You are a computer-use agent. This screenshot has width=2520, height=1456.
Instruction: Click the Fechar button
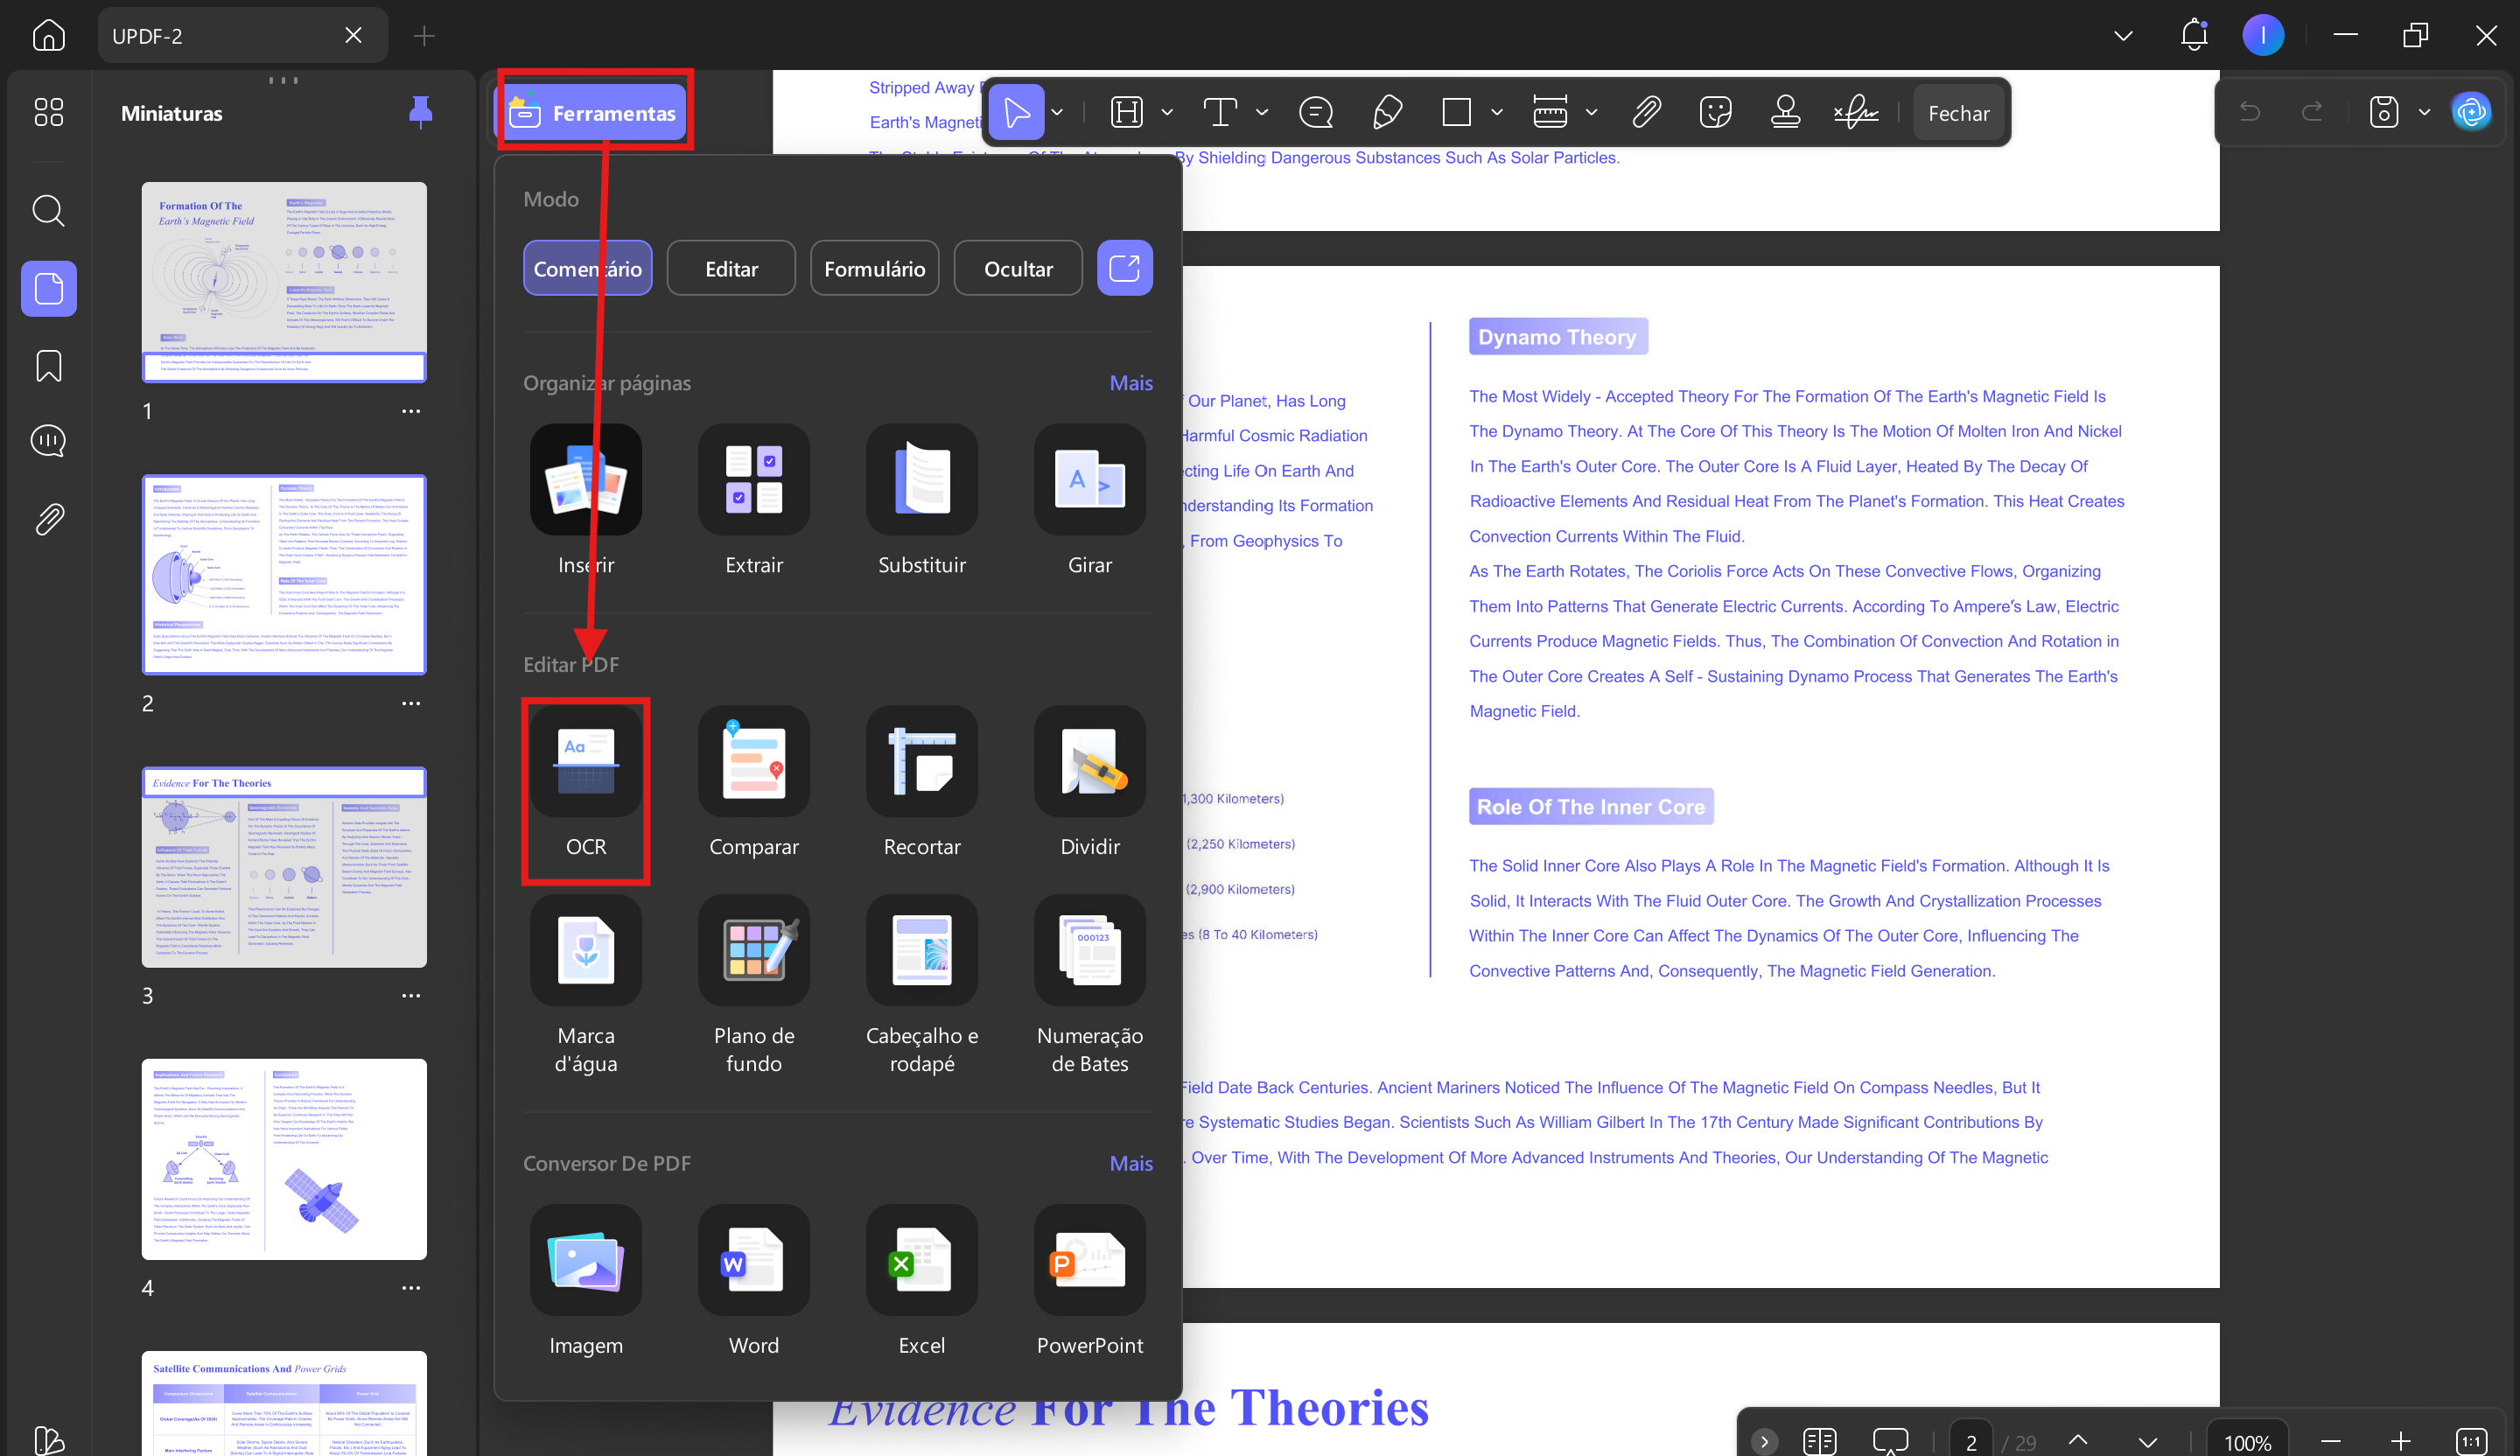click(1958, 113)
